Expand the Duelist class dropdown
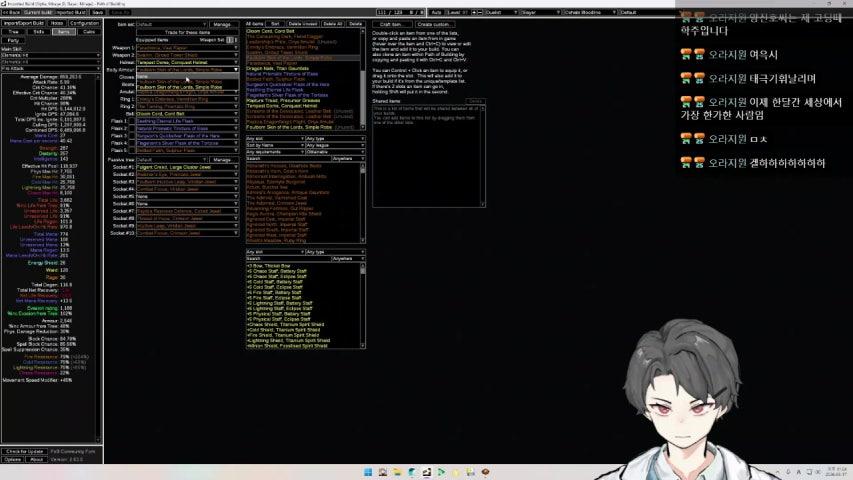The image size is (853, 480). pyautogui.click(x=503, y=12)
